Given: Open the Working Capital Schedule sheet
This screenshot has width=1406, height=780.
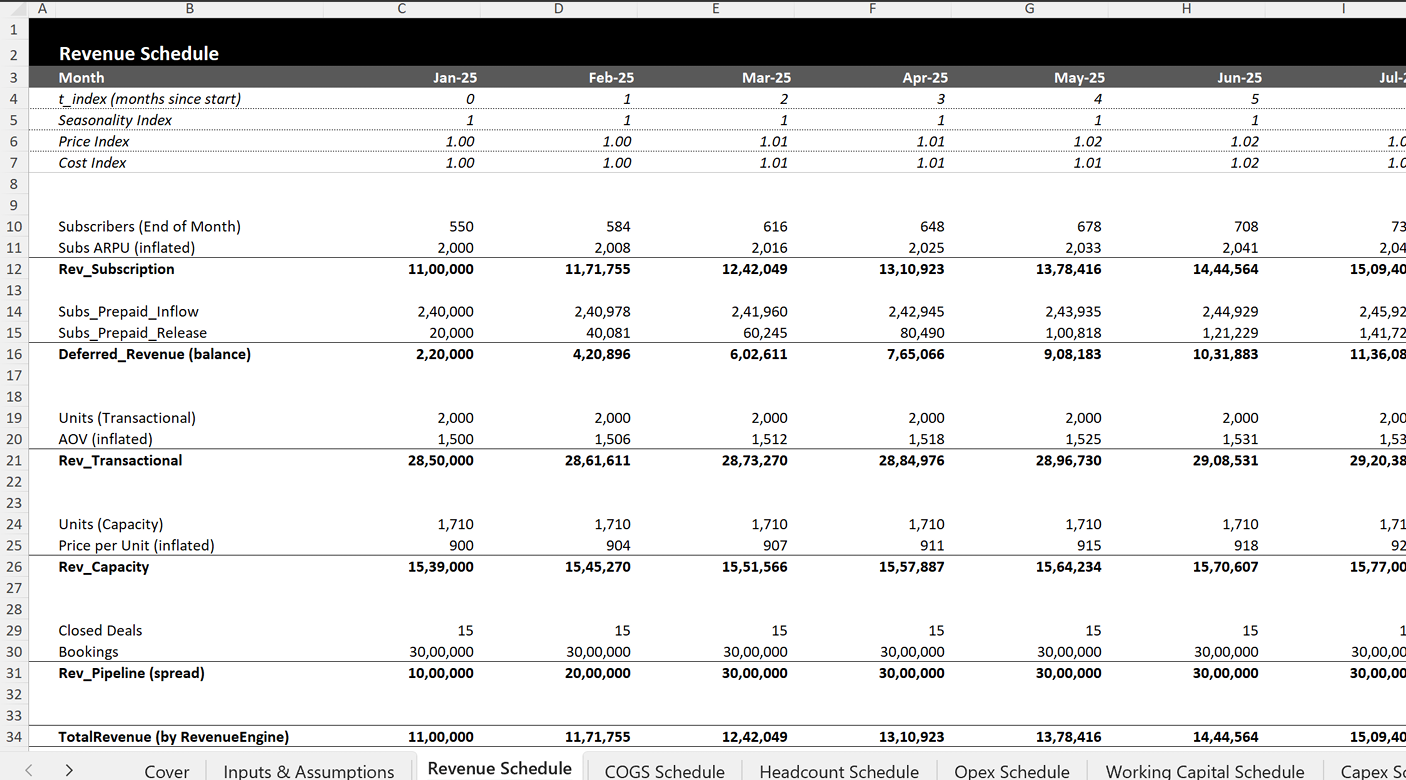Looking at the screenshot, I should tap(1204, 771).
